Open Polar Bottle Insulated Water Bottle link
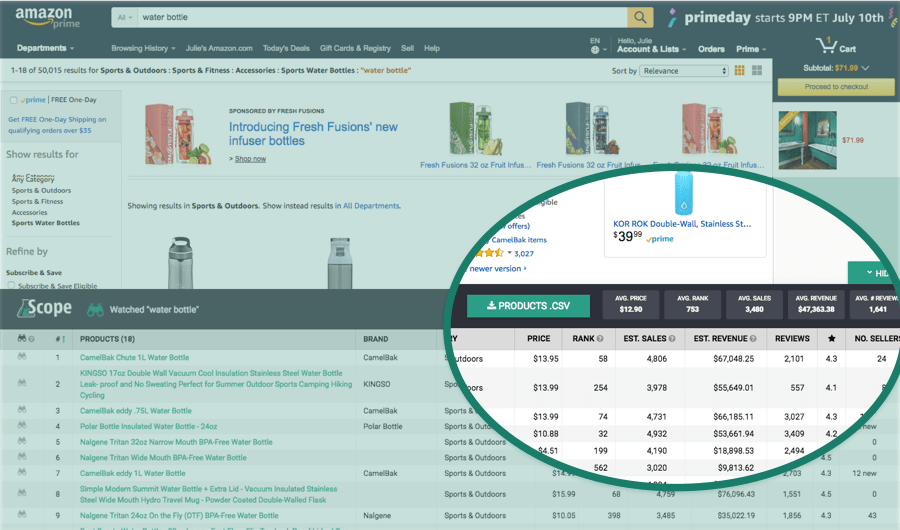 pyautogui.click(x=149, y=426)
